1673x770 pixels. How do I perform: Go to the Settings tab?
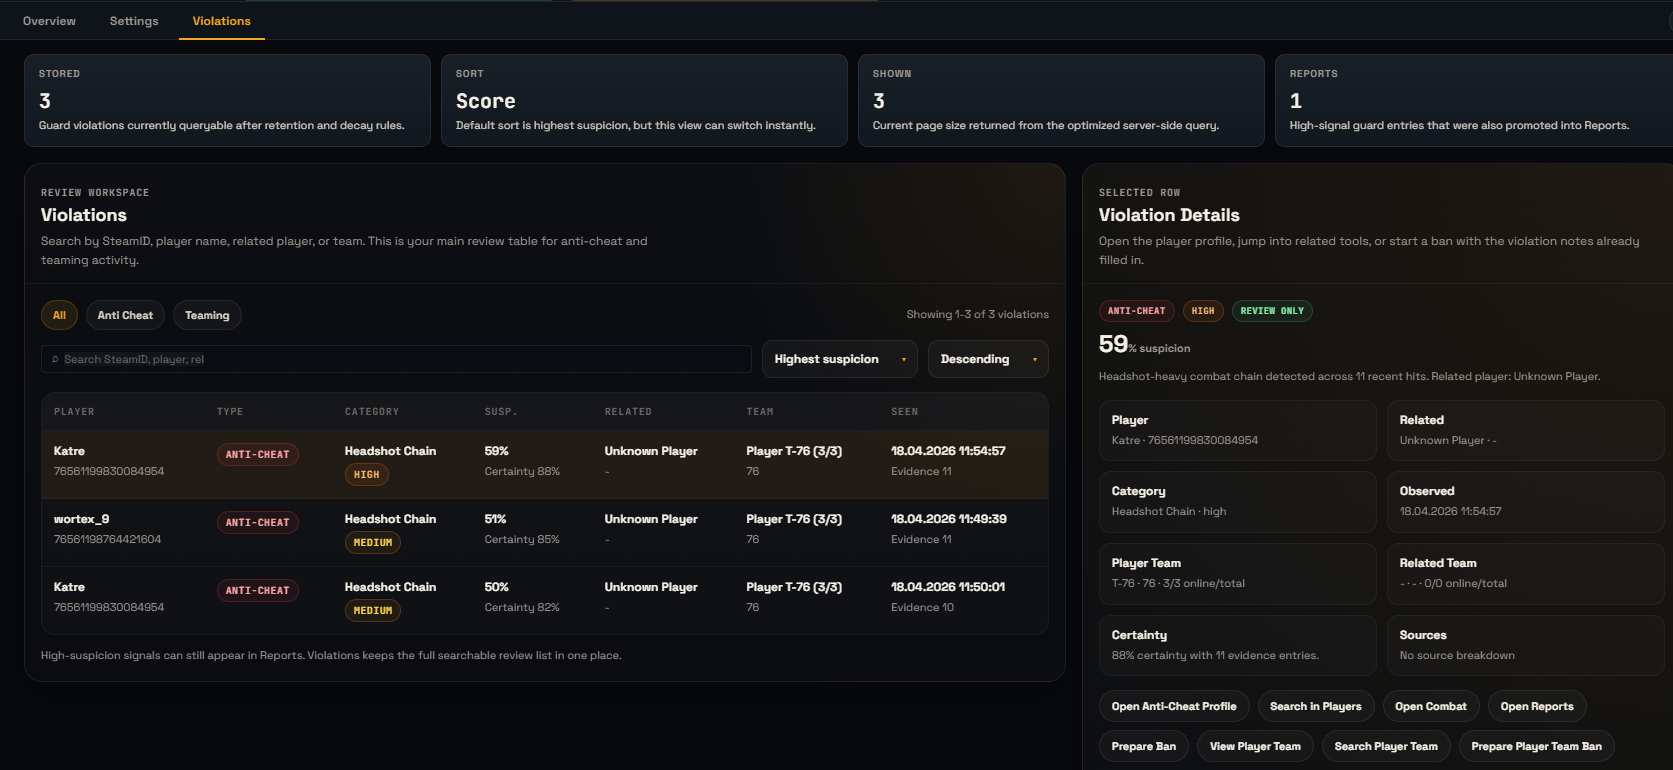(134, 21)
